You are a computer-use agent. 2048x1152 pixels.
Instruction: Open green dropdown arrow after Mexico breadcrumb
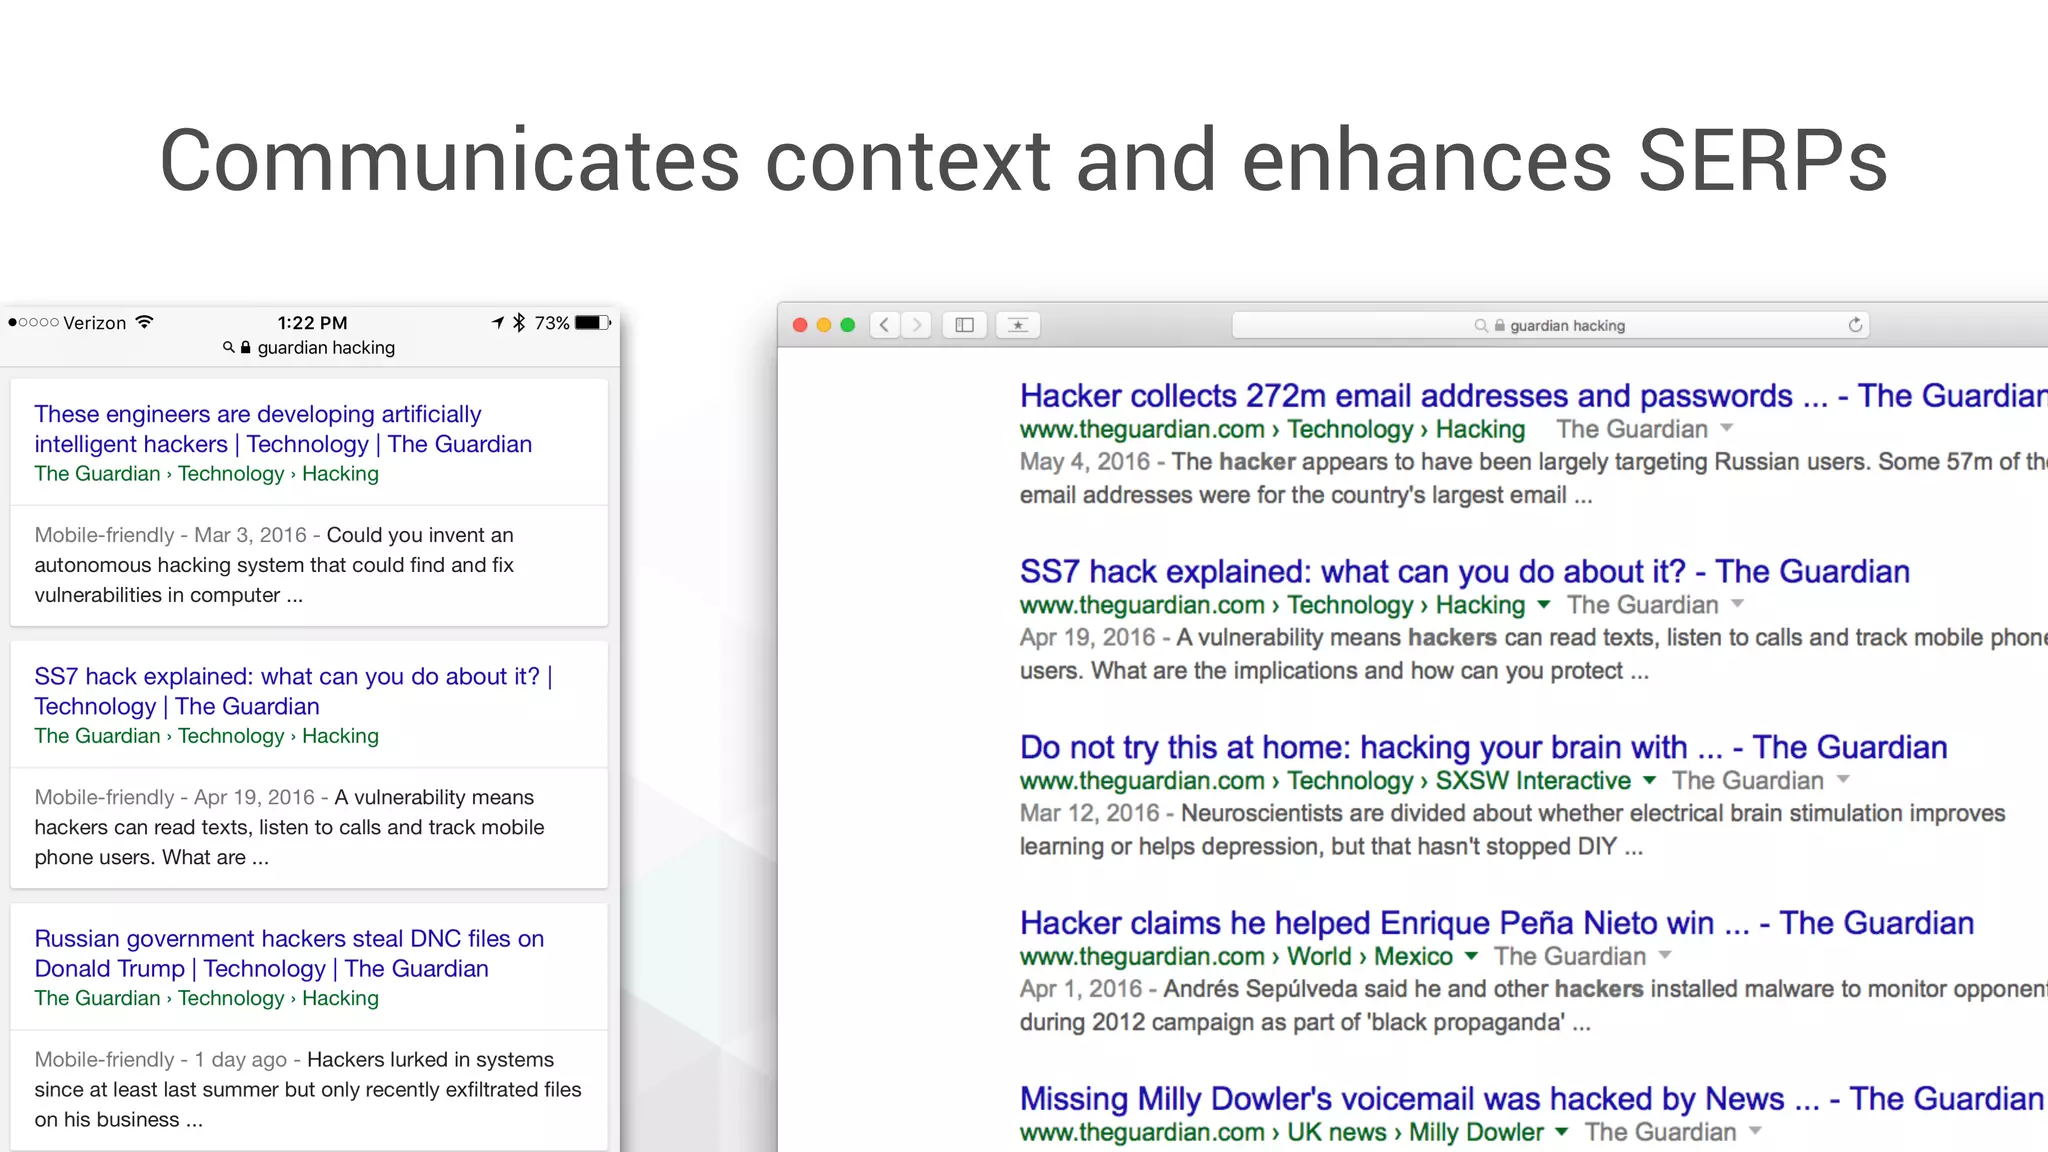point(1471,956)
